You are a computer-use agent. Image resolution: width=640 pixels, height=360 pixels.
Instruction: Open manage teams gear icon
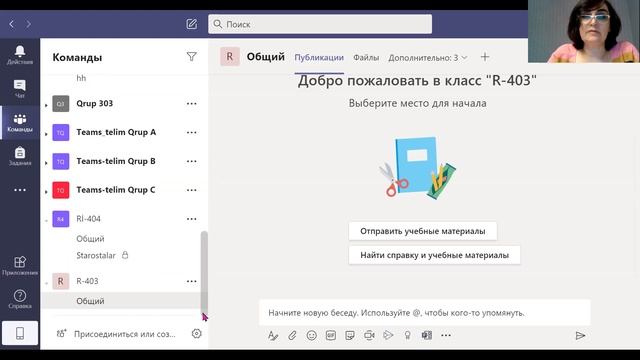coord(196,333)
